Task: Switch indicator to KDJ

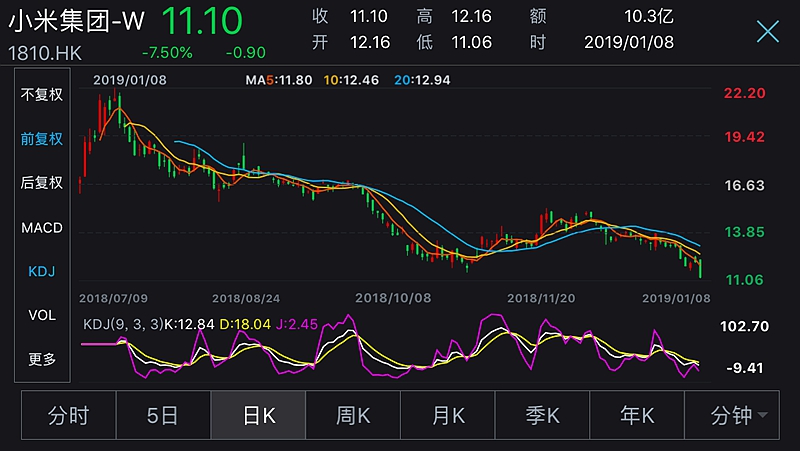Action: click(42, 271)
